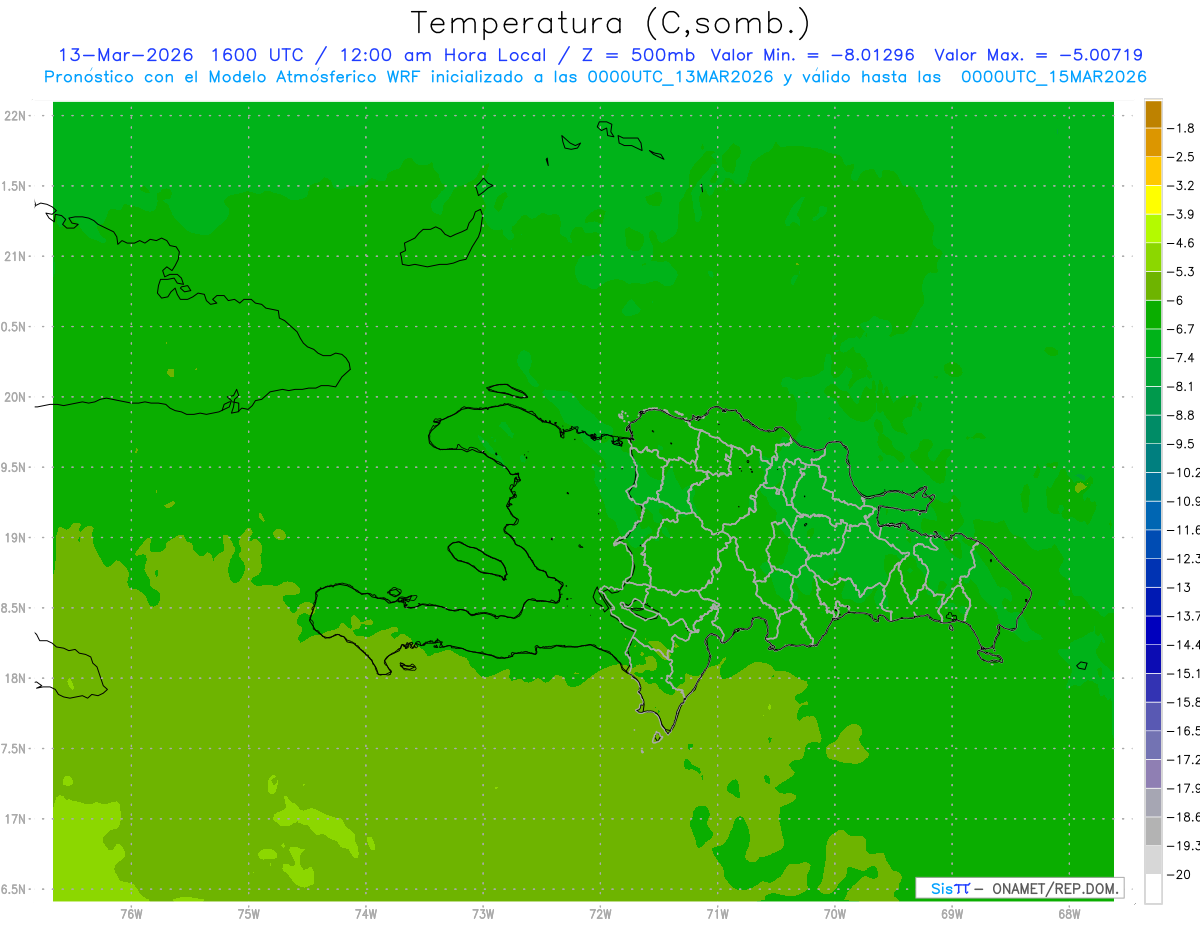This screenshot has width=1200, height=927.
Task: Pick the yellow swatch between -3.2 and -3.9
Action: pyautogui.click(x=1153, y=200)
